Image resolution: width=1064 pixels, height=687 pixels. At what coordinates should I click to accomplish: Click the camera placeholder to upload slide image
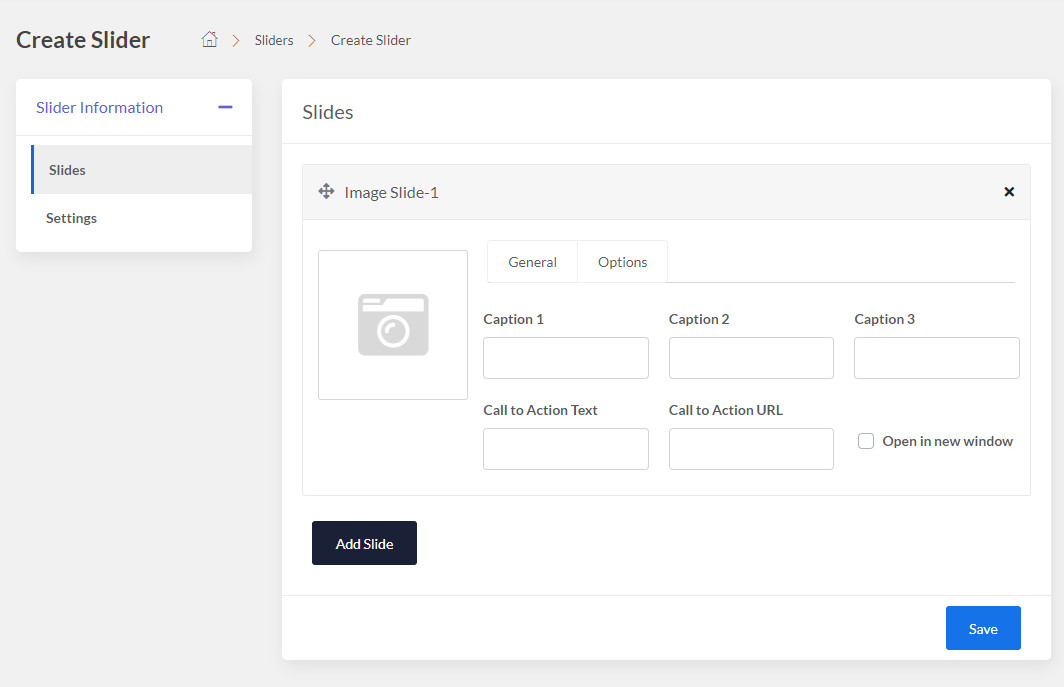[x=392, y=324]
